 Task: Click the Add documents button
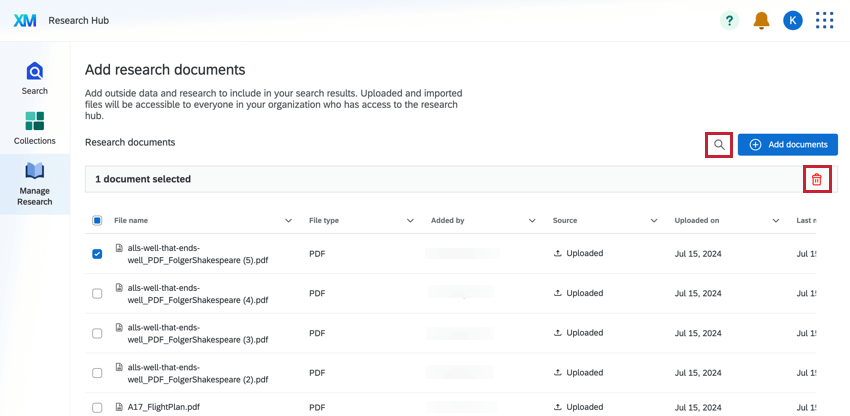[x=788, y=145]
